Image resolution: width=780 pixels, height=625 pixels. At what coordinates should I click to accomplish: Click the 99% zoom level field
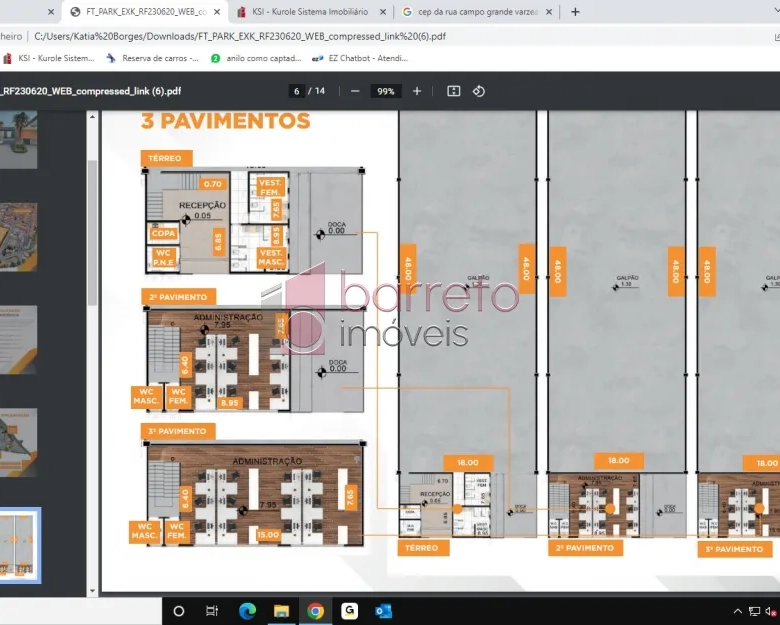click(x=386, y=91)
